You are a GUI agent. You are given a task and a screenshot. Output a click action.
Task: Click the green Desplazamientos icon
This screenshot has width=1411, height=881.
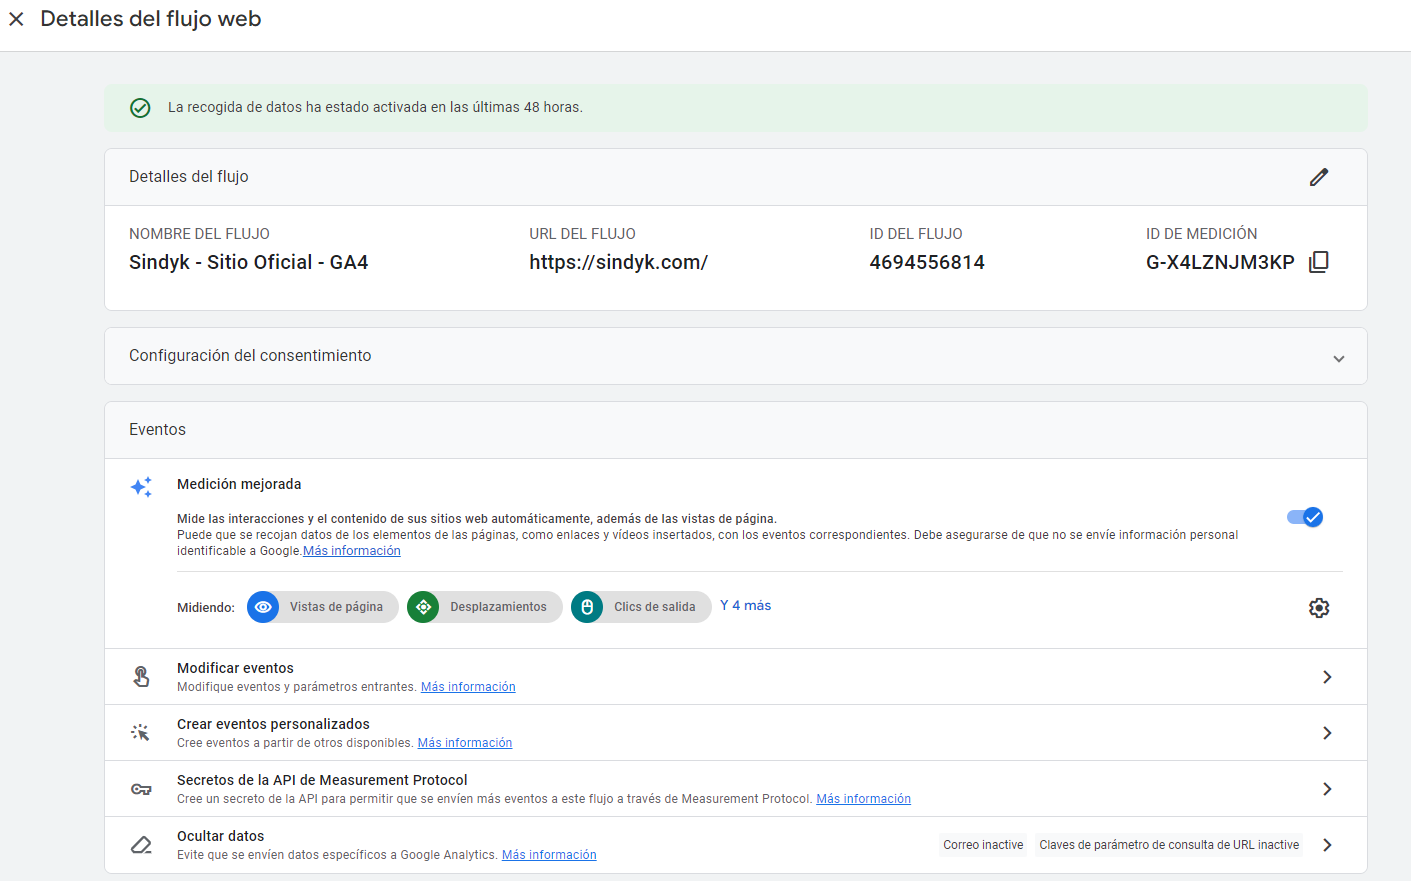click(x=423, y=607)
